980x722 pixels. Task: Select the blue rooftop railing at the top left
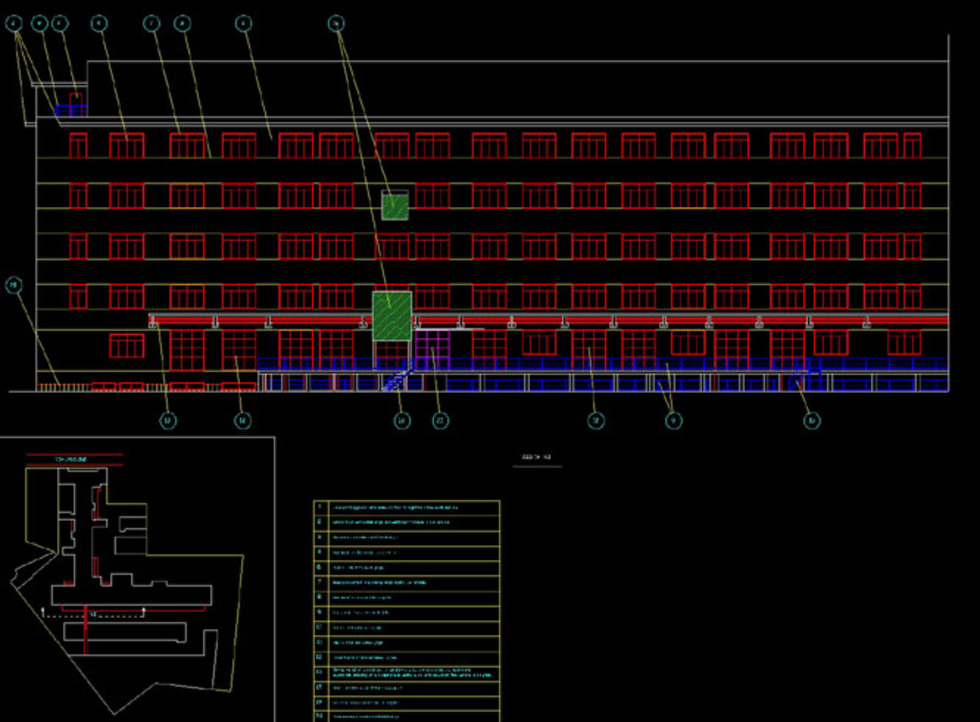(71, 110)
